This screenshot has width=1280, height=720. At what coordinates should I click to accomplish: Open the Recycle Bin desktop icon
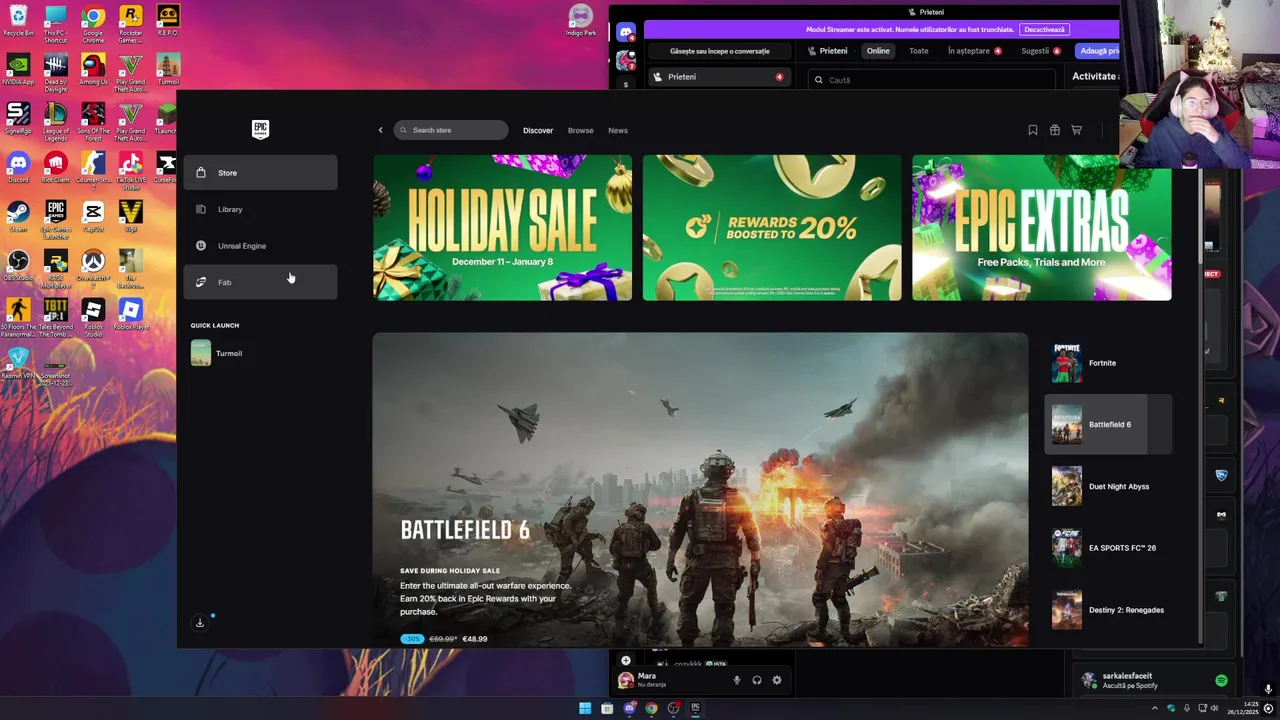click(18, 21)
